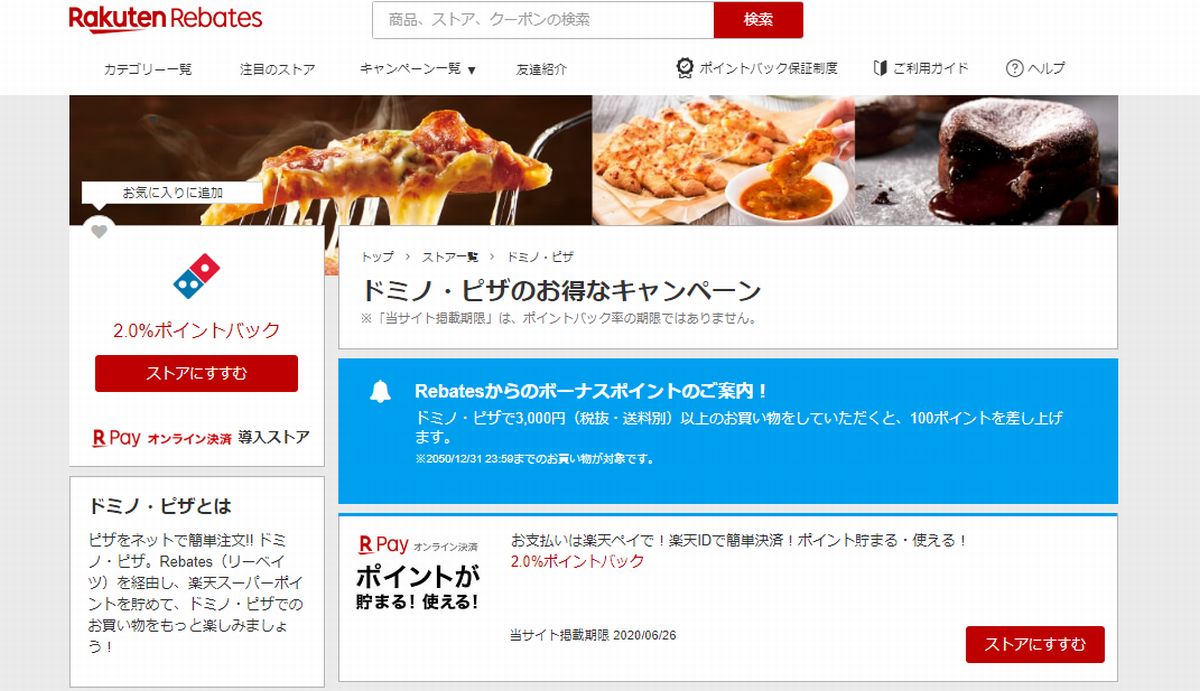Click the 当サイト掲載期限 2020/06/26 text
The height and width of the screenshot is (691, 1200).
click(x=593, y=635)
